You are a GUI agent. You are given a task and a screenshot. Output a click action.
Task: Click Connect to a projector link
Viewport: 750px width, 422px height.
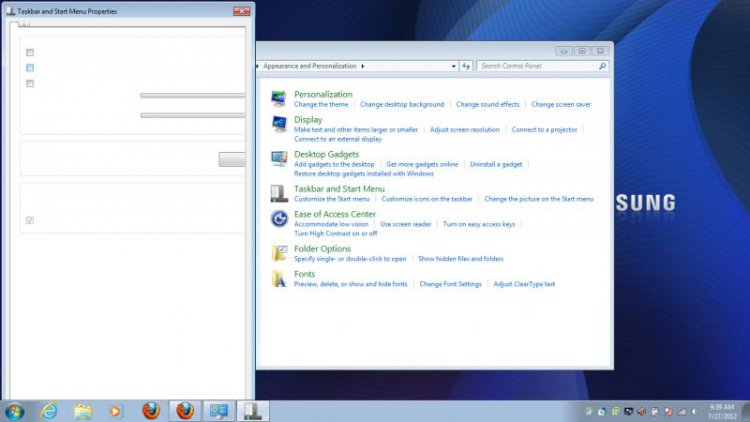tap(544, 130)
